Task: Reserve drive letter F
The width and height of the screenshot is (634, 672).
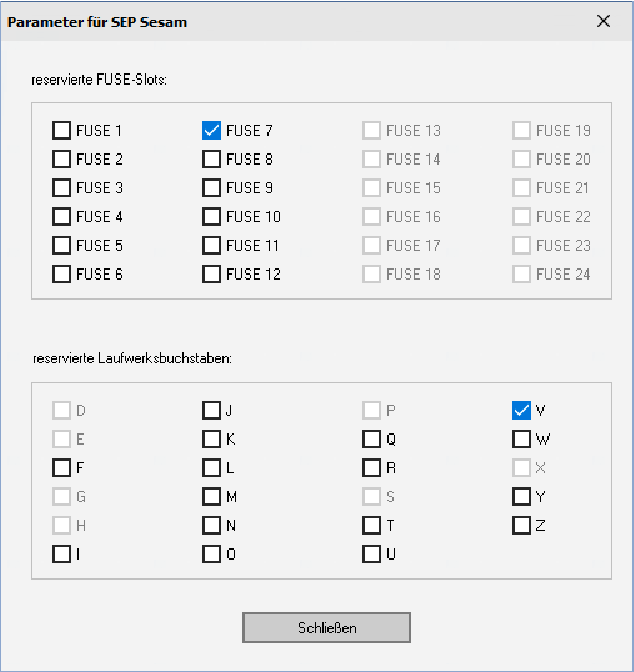Action: pos(62,467)
